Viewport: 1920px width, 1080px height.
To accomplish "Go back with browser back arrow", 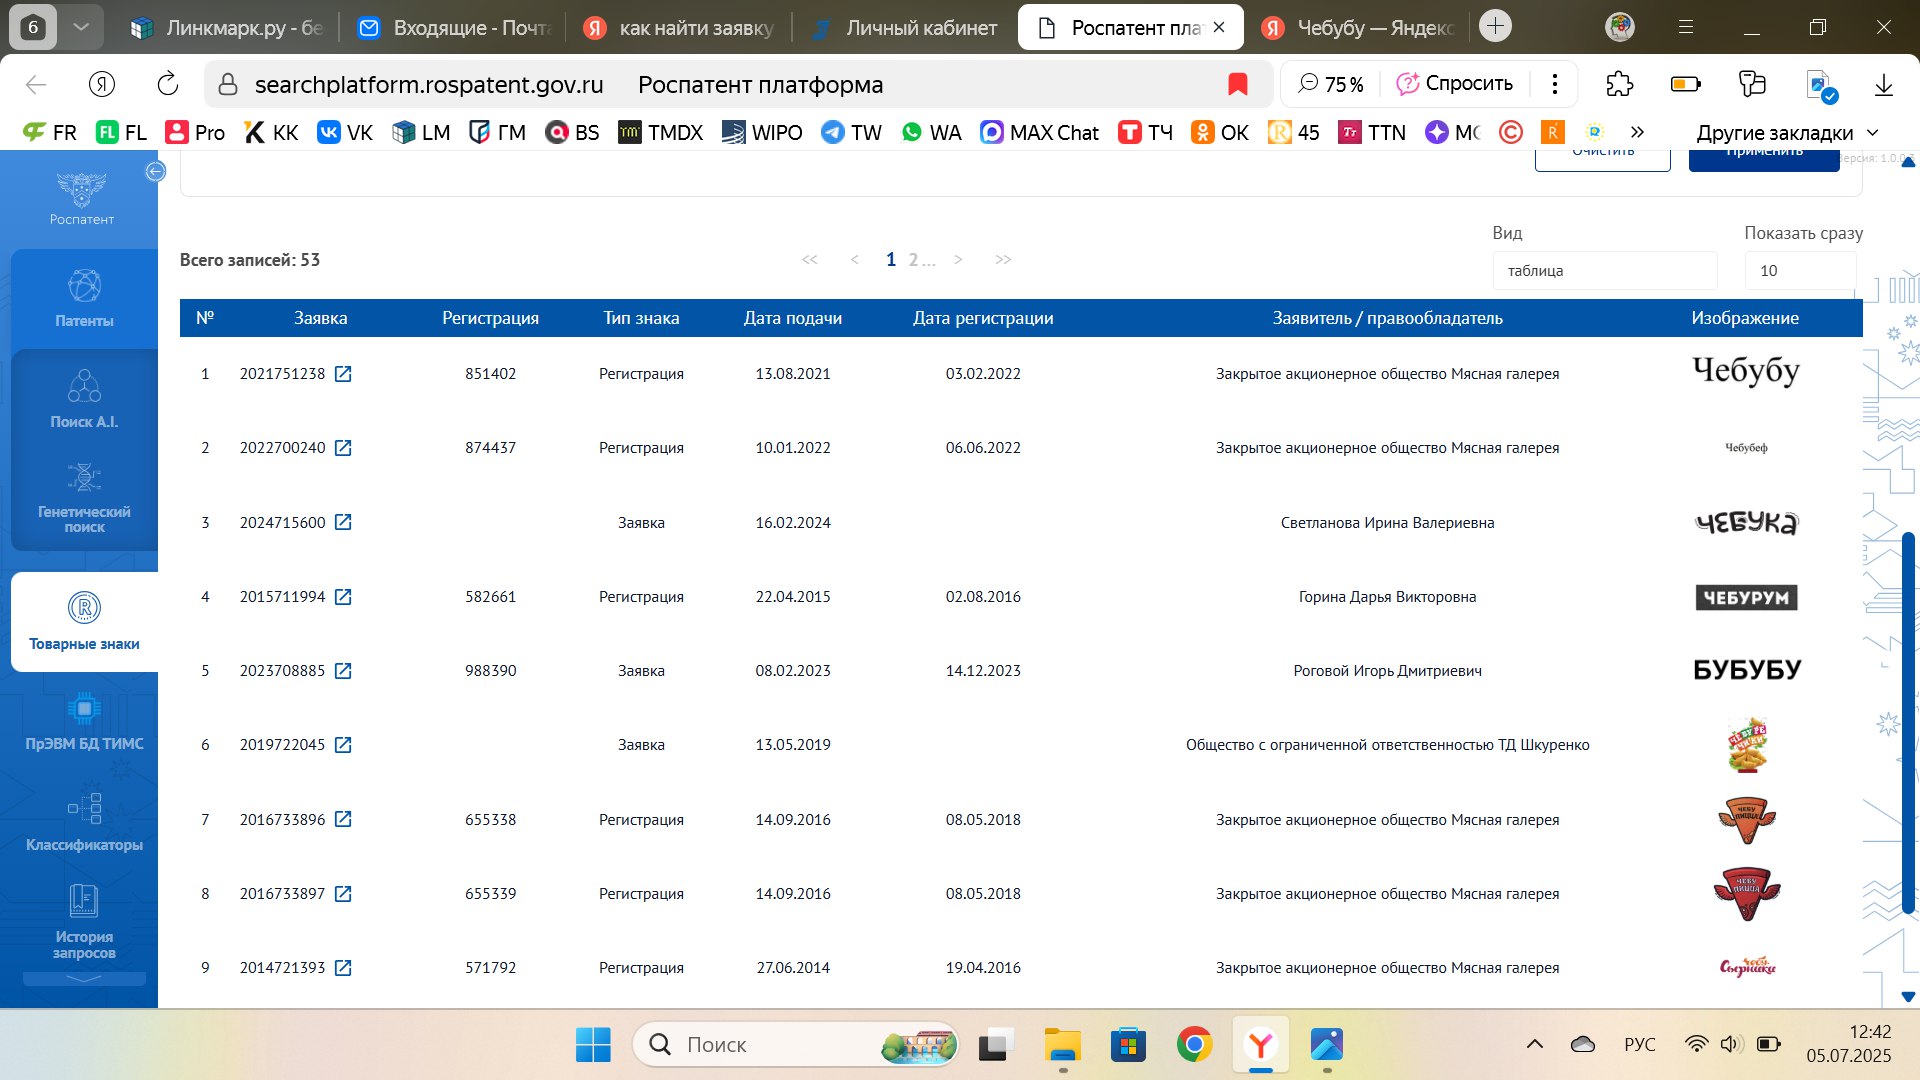I will coord(36,84).
